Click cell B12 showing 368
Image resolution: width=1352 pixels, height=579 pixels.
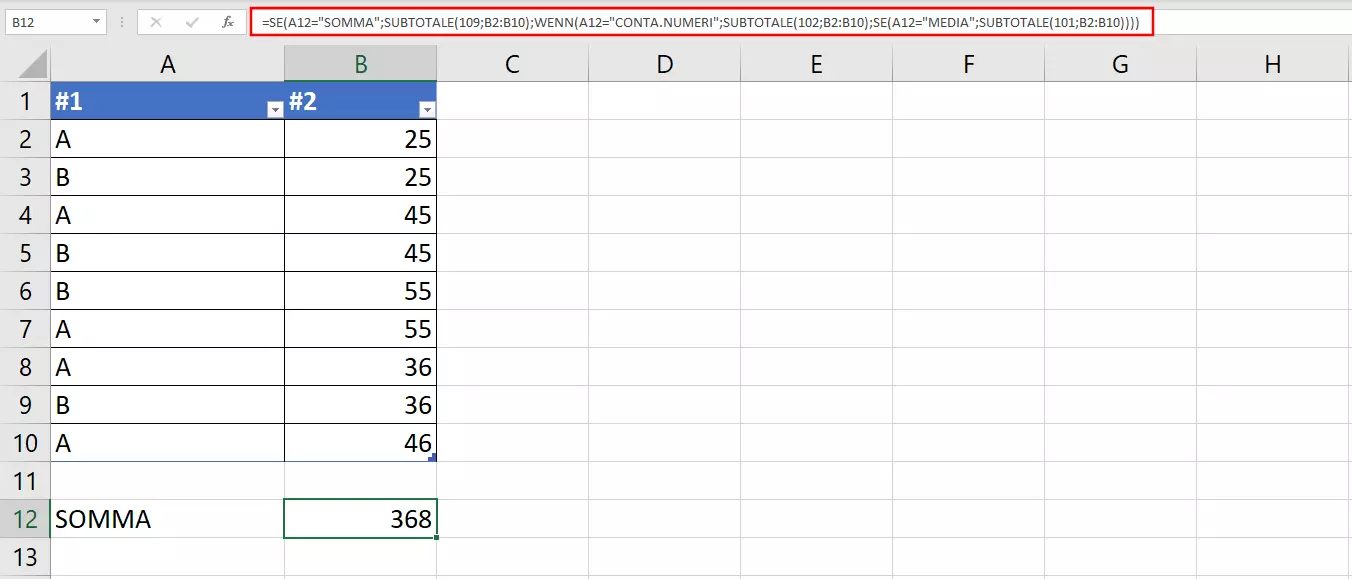click(x=361, y=519)
